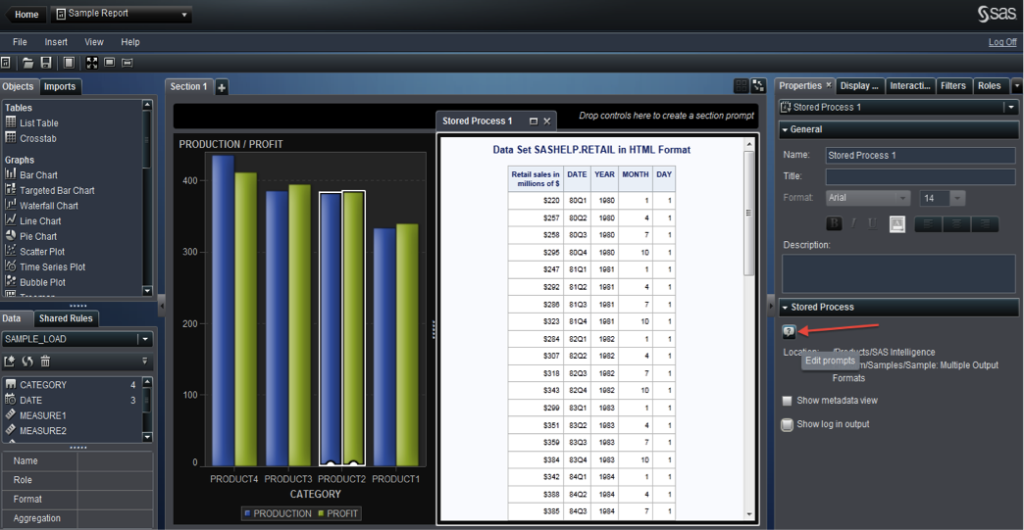
Task: Click the grid layout icon above canvas
Action: (x=741, y=86)
